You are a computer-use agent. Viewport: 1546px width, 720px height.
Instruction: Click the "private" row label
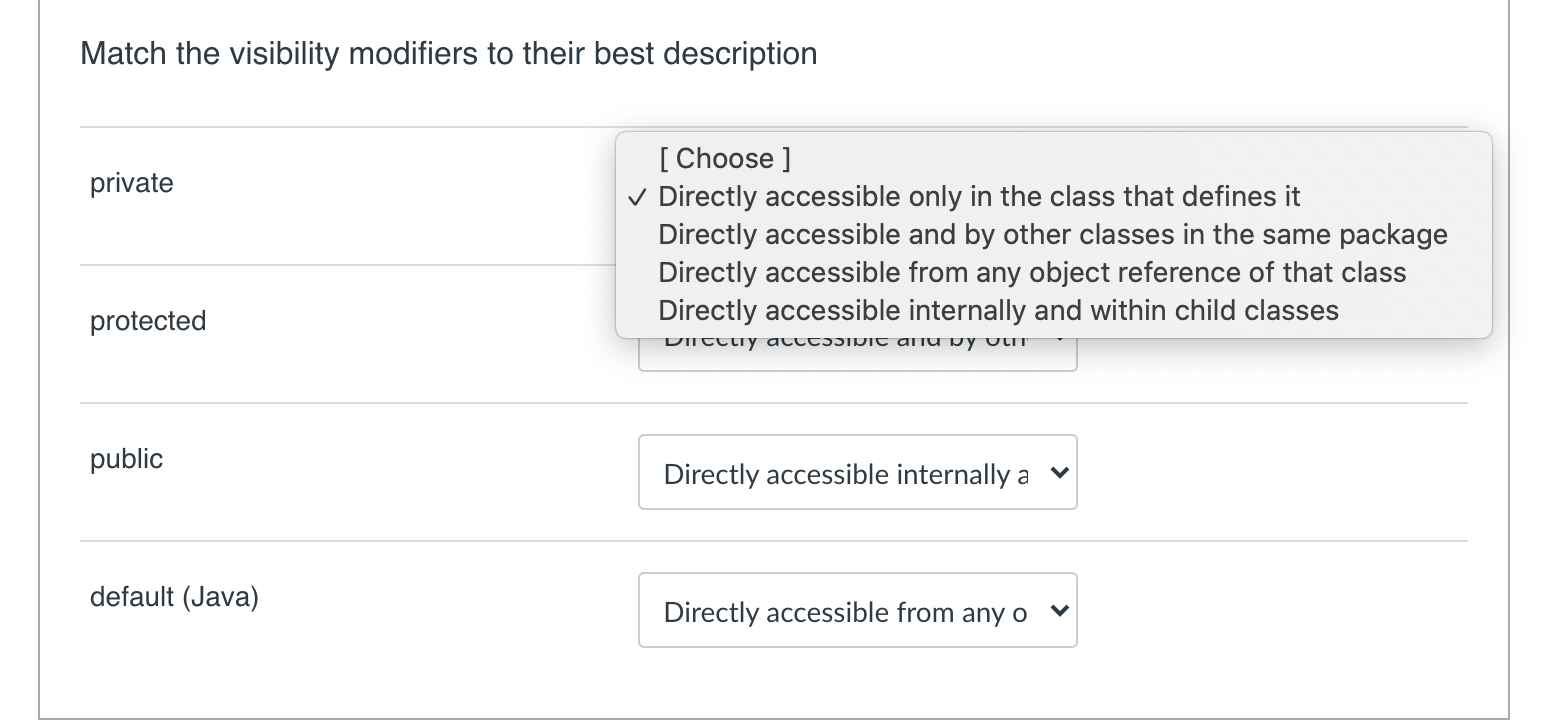click(x=130, y=183)
